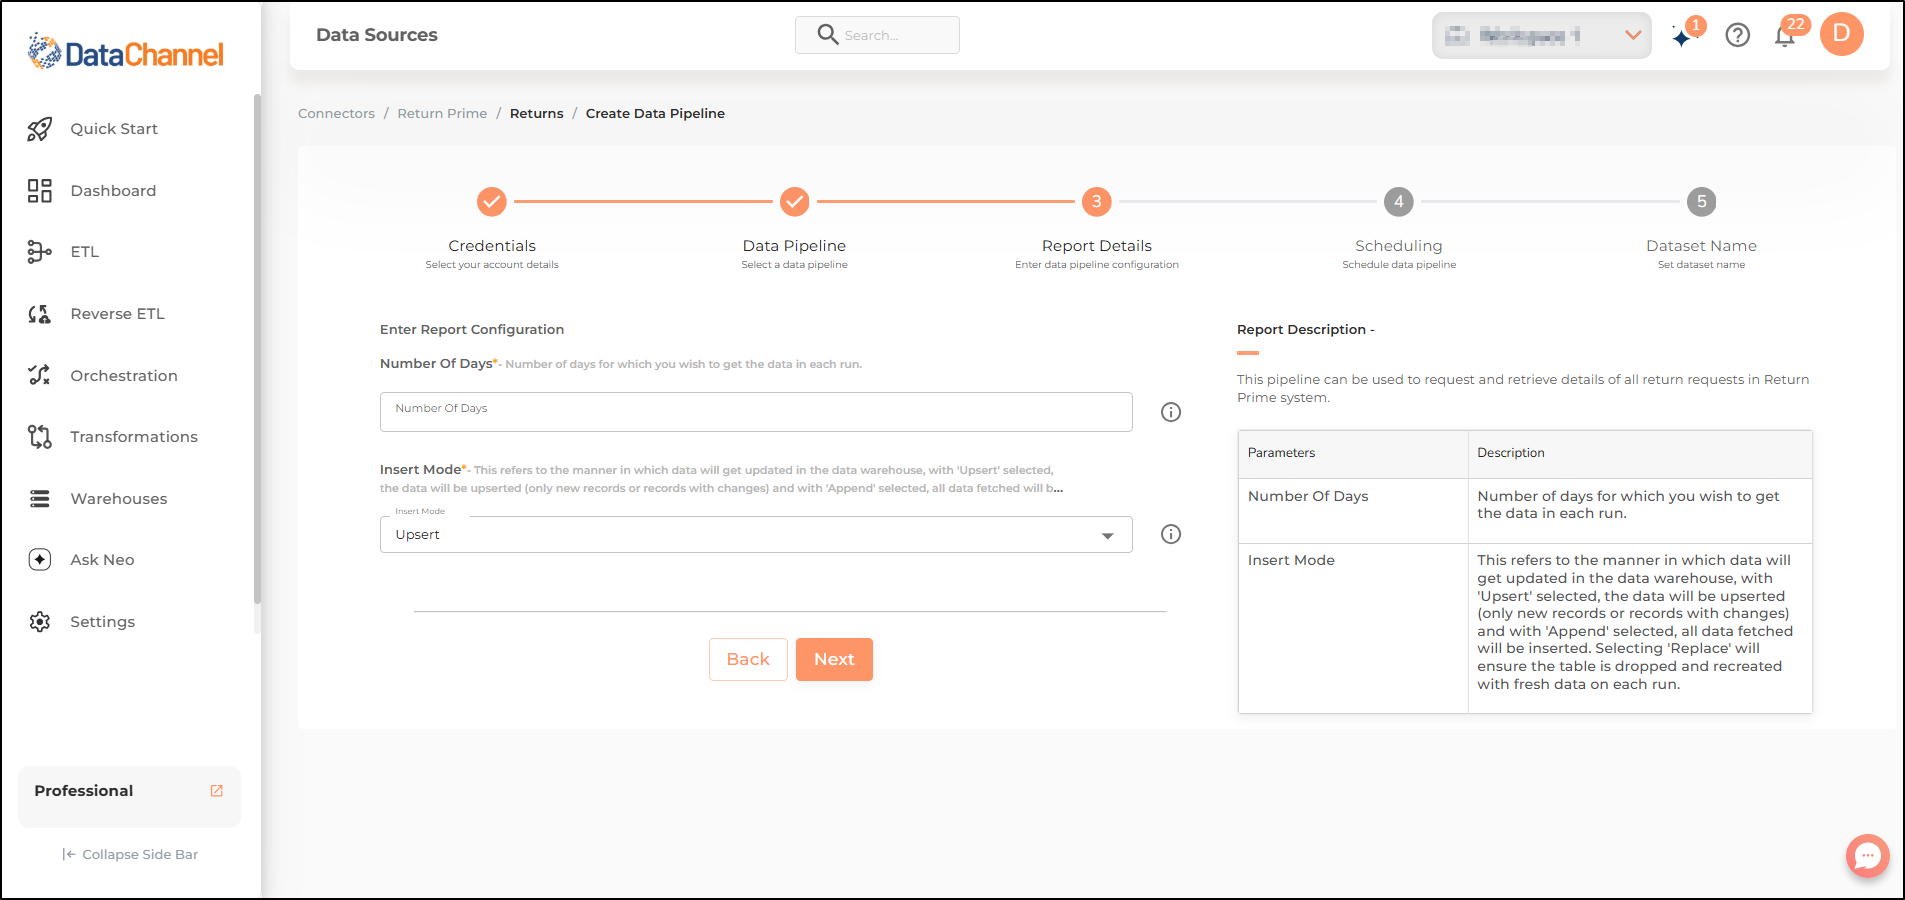Select step 4 Scheduling circle
The image size is (1905, 900).
pos(1399,202)
